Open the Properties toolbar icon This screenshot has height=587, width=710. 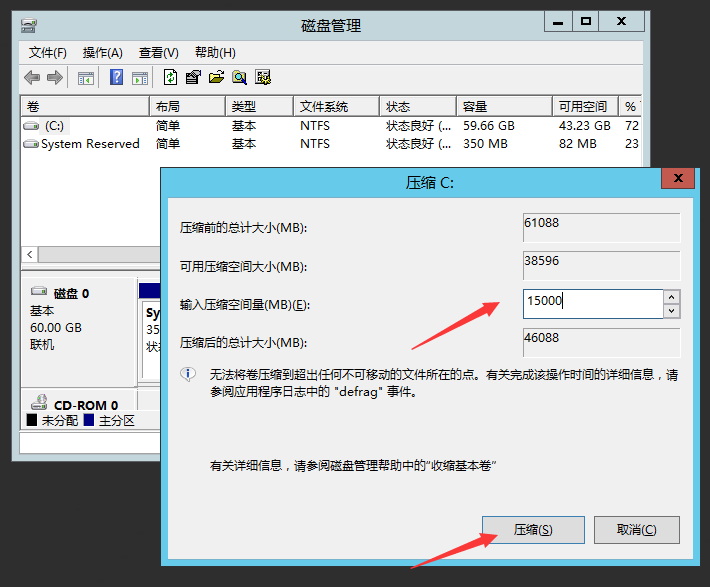pyautogui.click(x=193, y=78)
